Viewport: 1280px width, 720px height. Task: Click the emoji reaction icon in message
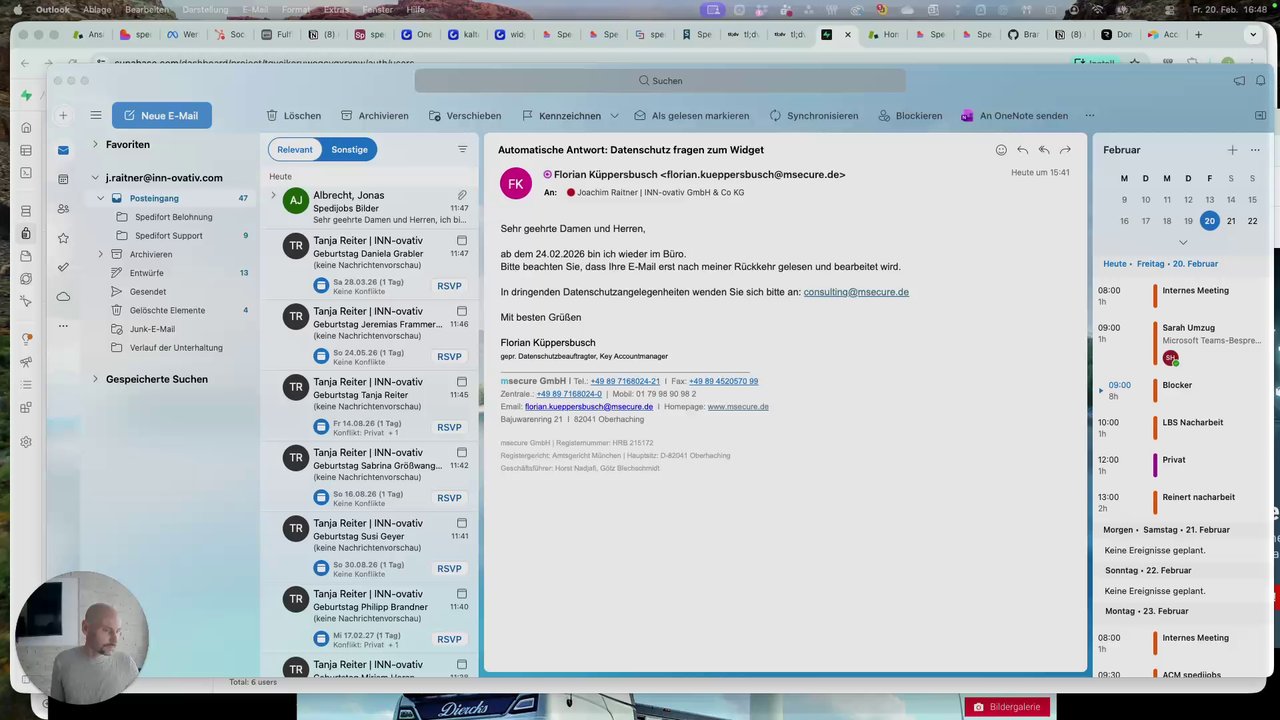(1001, 150)
